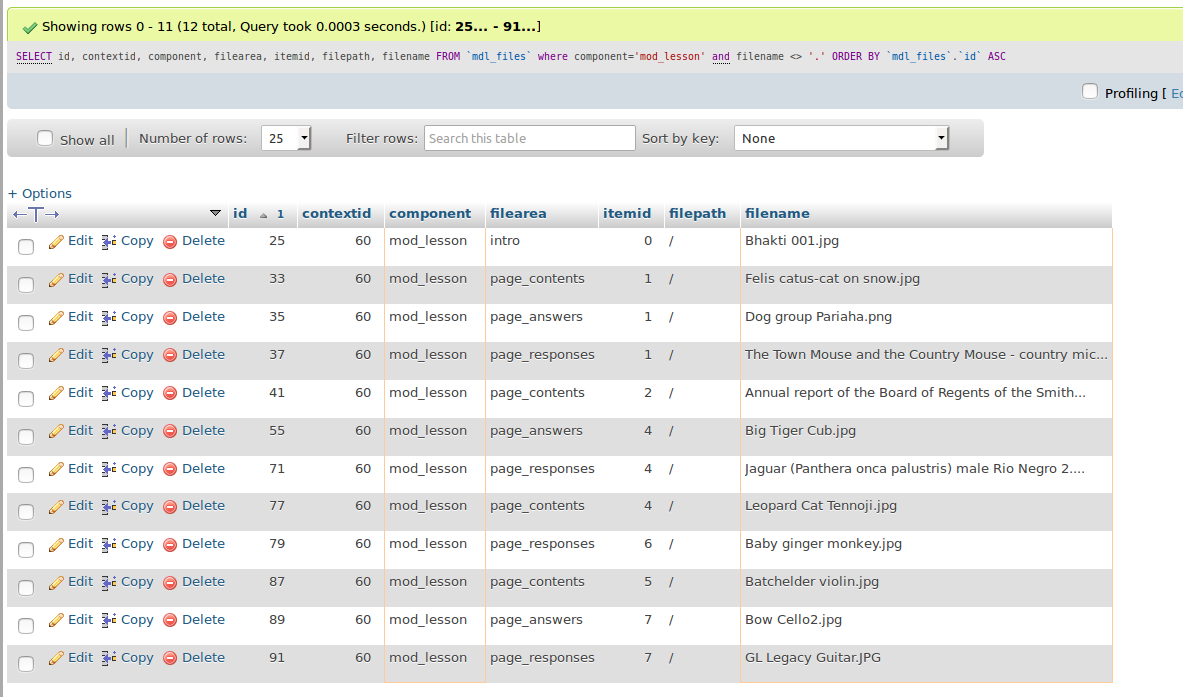
Task: Select the checkbox for row id 91
Action: pos(26,664)
